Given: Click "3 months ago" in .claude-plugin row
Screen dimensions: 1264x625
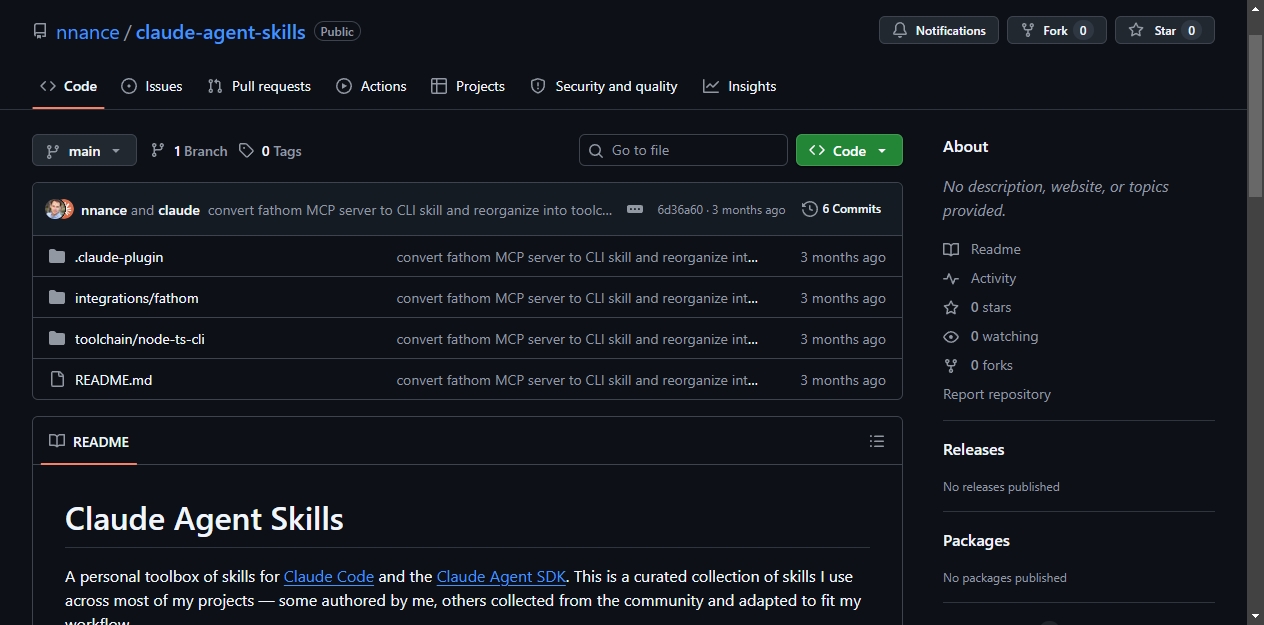Looking at the screenshot, I should [x=843, y=257].
